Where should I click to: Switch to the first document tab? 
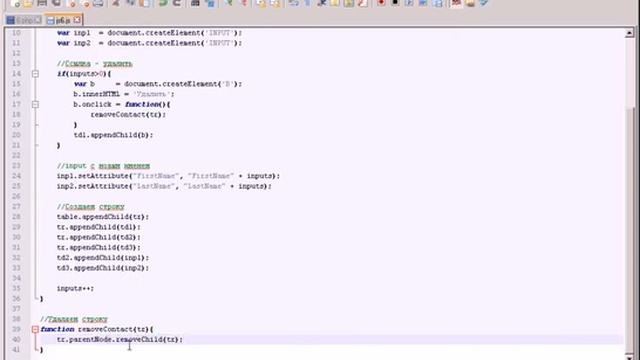(24, 20)
